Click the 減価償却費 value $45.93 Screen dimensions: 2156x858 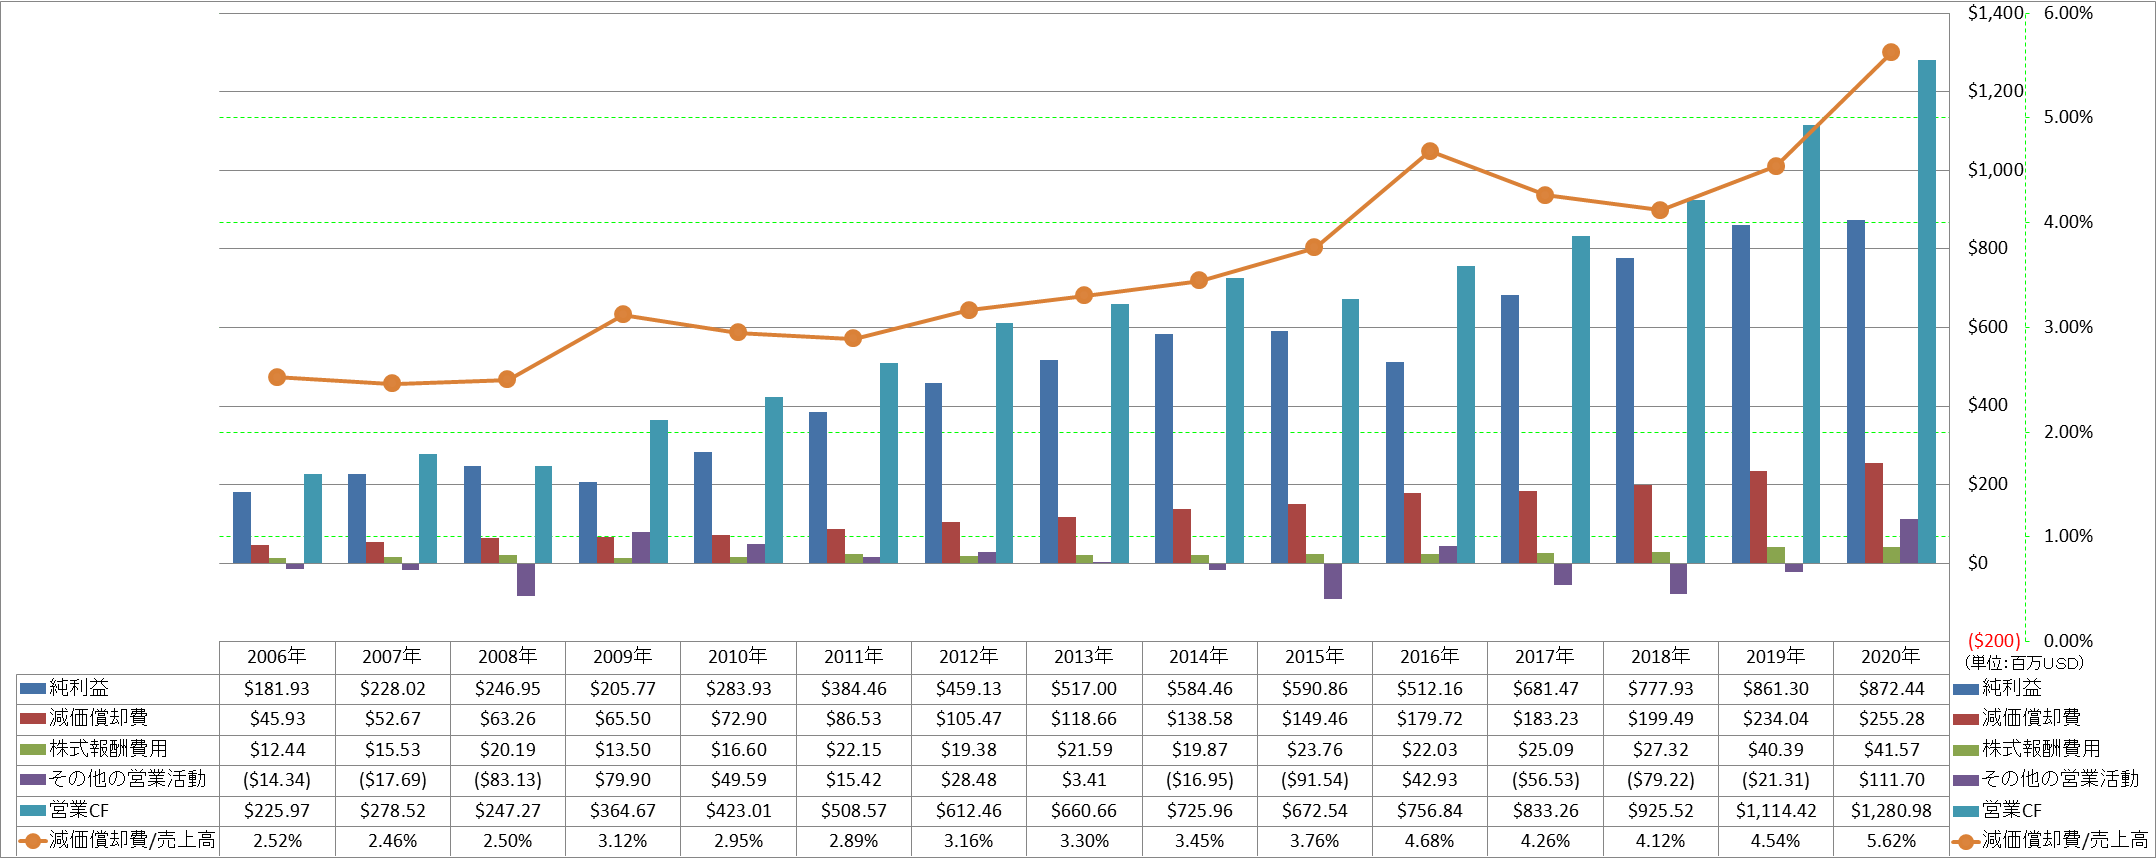[x=277, y=719]
